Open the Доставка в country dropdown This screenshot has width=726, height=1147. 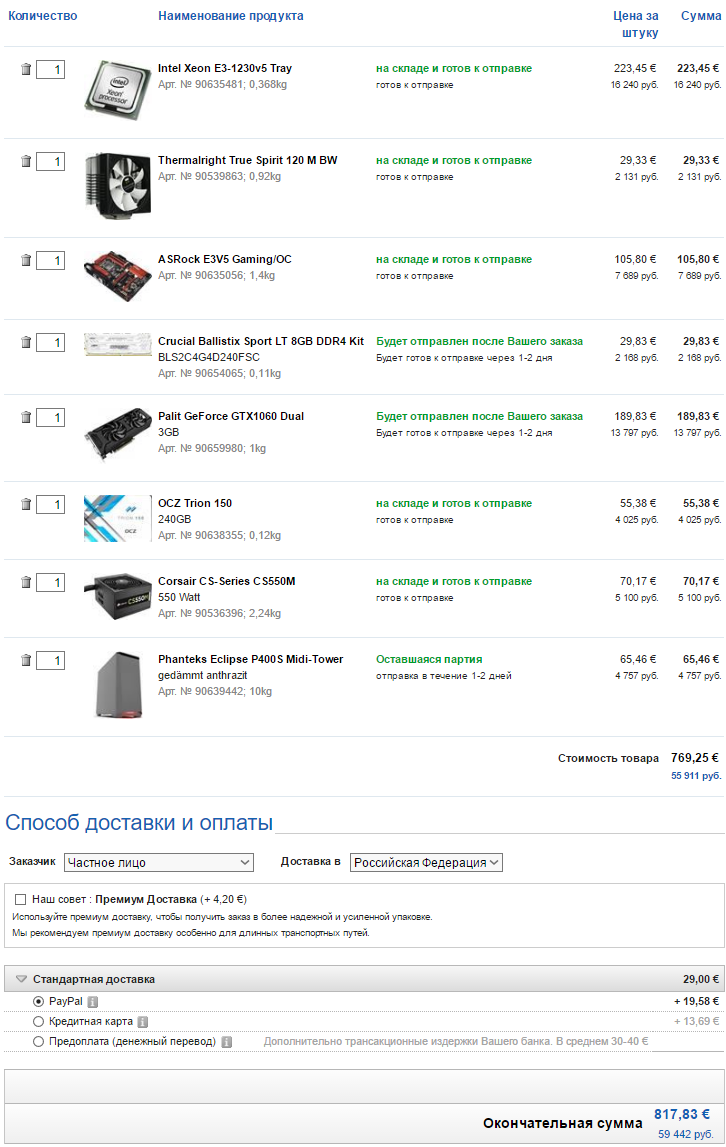click(x=426, y=862)
